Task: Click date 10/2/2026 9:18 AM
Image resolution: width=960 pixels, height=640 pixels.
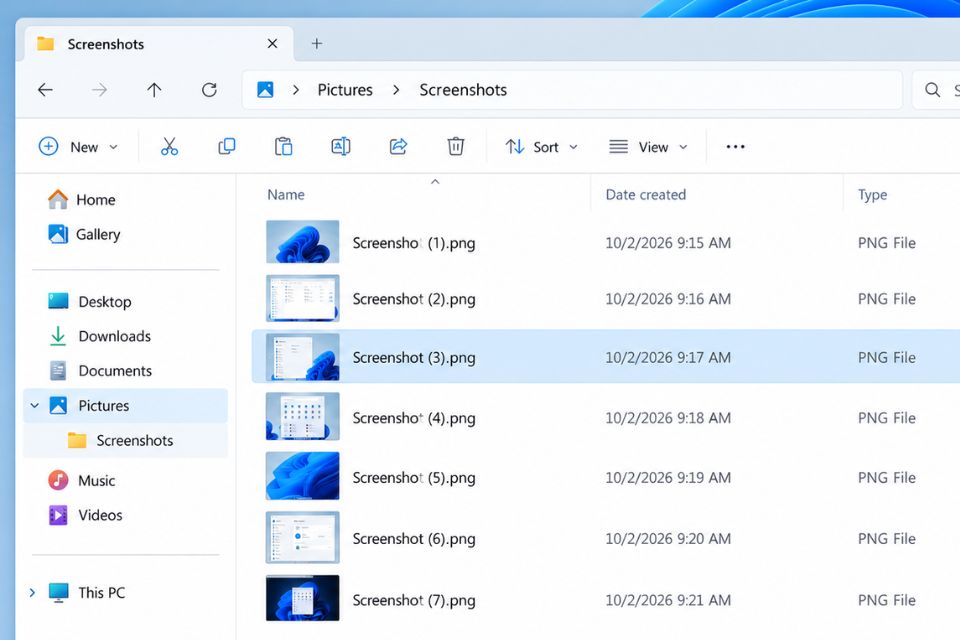Action: coord(668,418)
